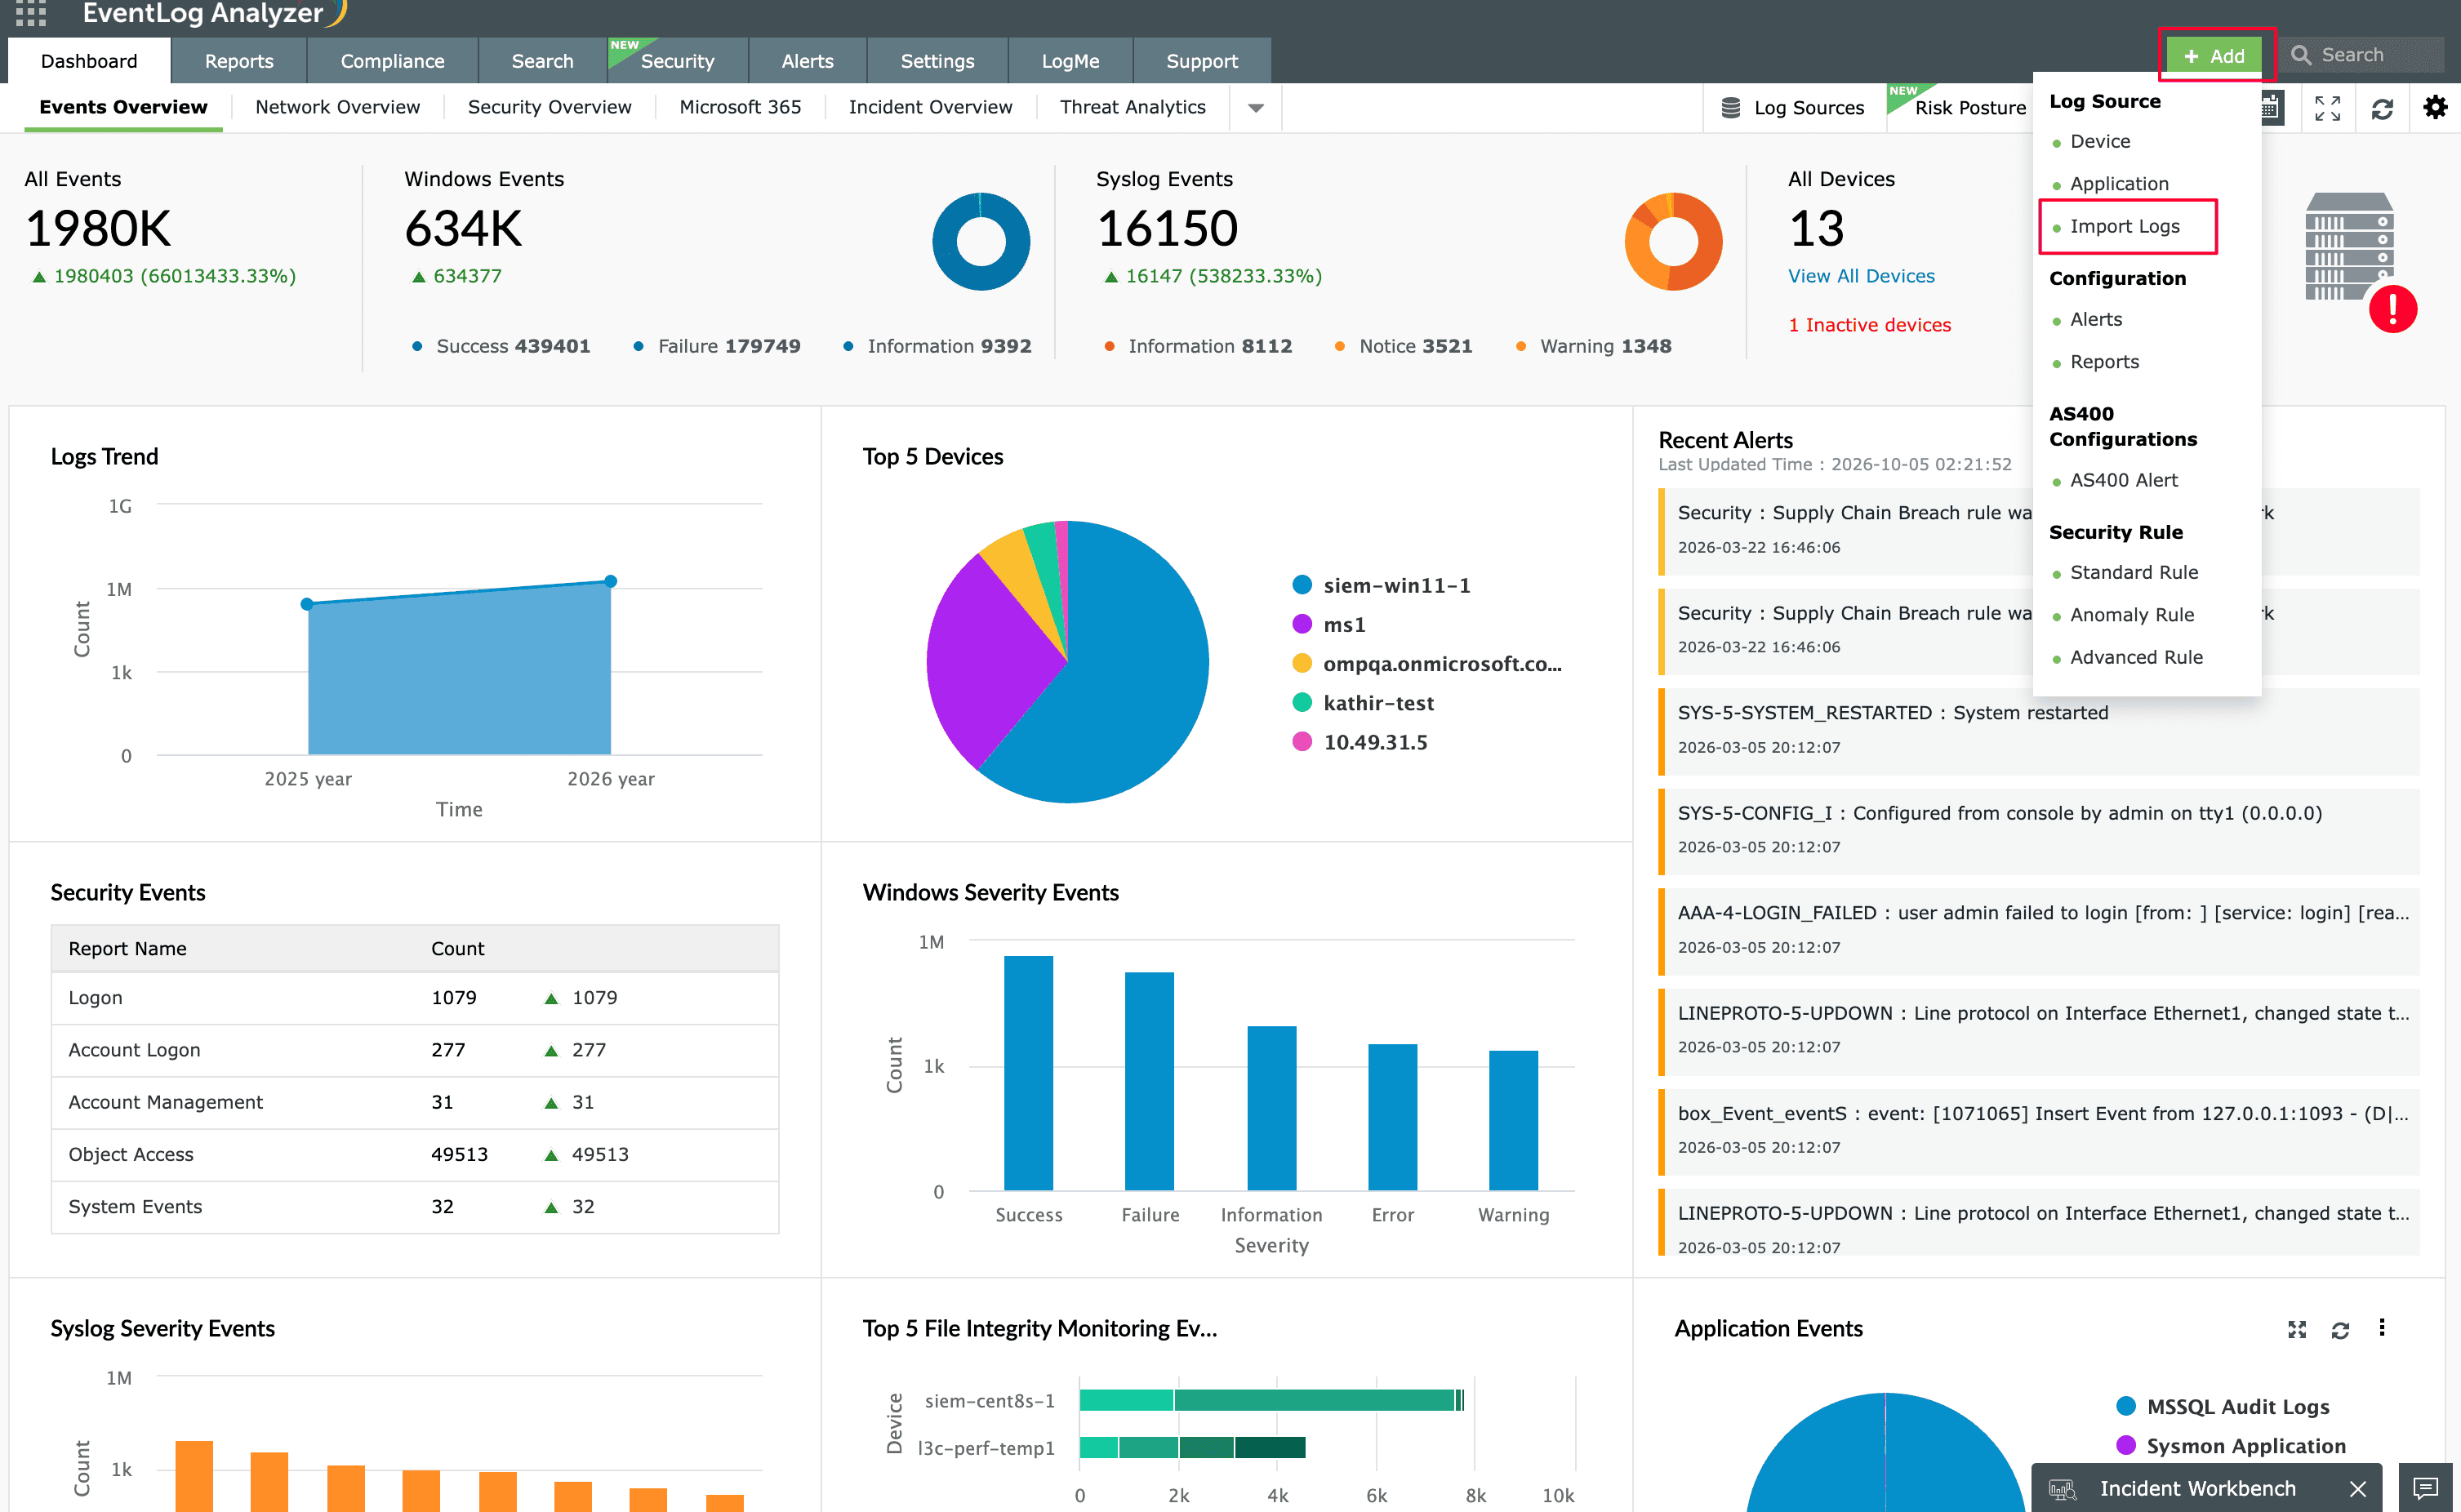Close the Incident Workbench bar
The image size is (2461, 1512).
pyautogui.click(x=2357, y=1488)
